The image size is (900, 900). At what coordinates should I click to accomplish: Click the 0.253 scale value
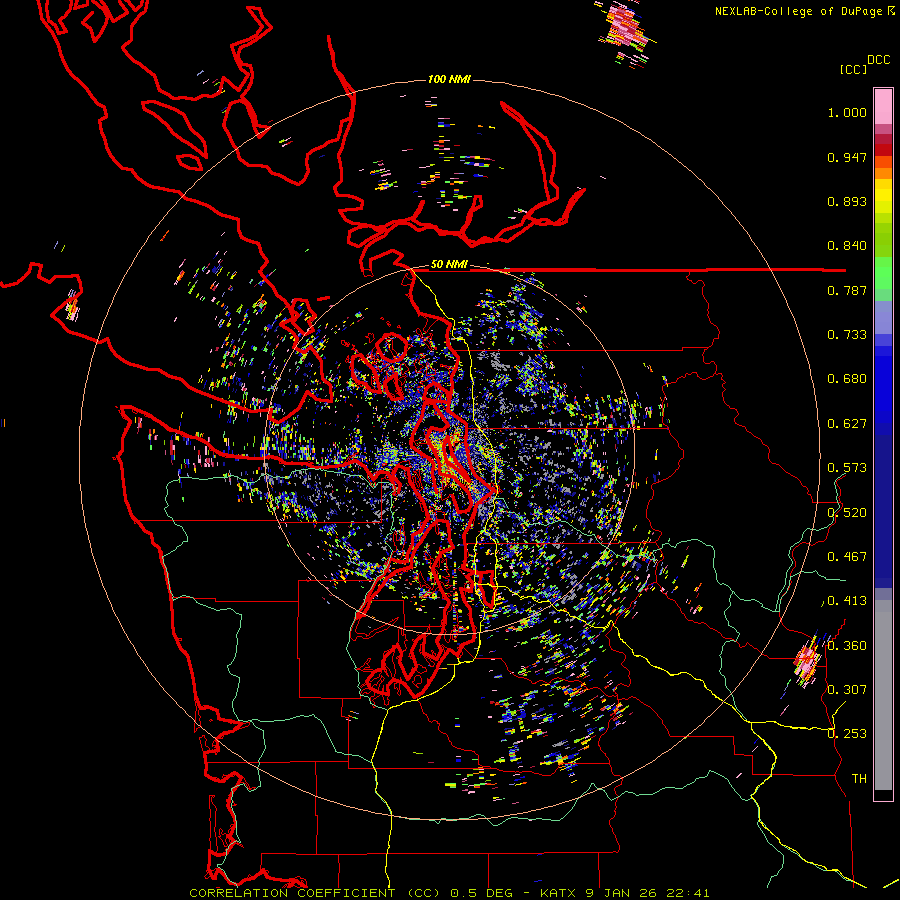point(847,734)
